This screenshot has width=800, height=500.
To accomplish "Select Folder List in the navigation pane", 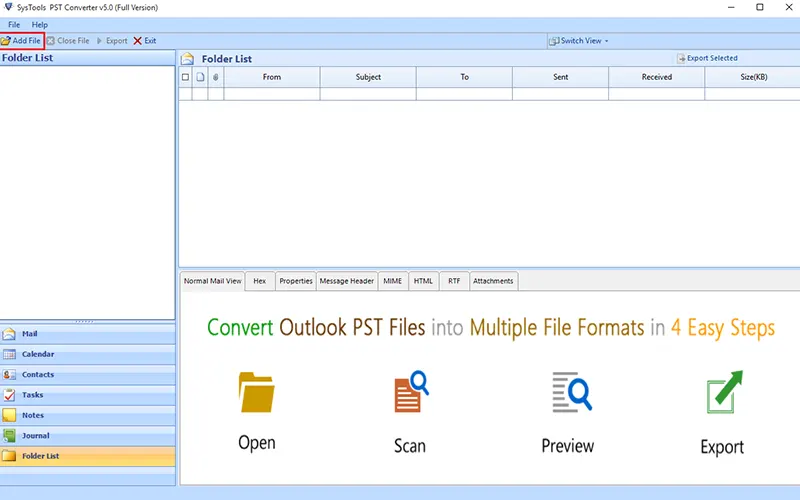I will tap(88, 456).
